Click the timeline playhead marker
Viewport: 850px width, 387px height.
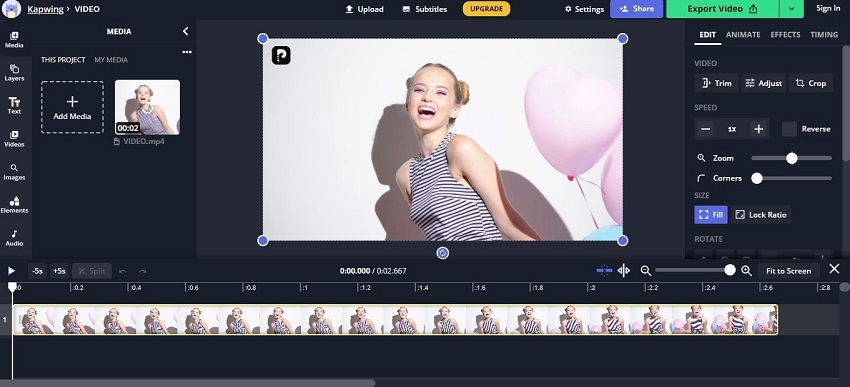tap(12, 288)
